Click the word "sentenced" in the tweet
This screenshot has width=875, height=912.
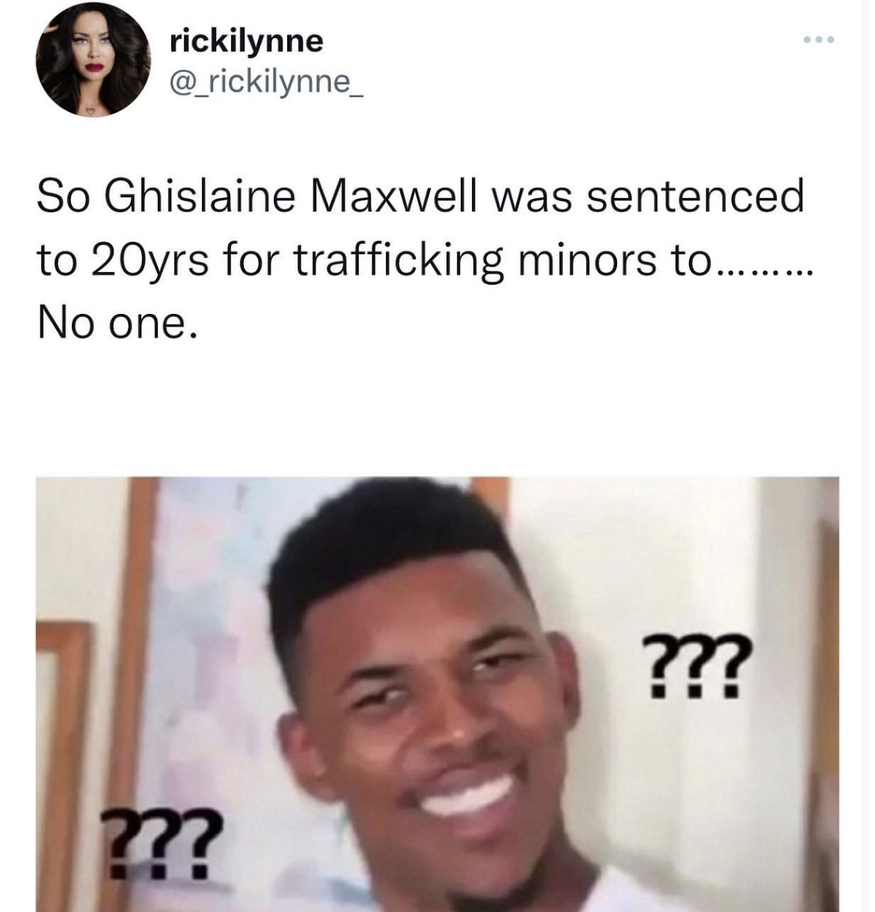pyautogui.click(x=695, y=196)
